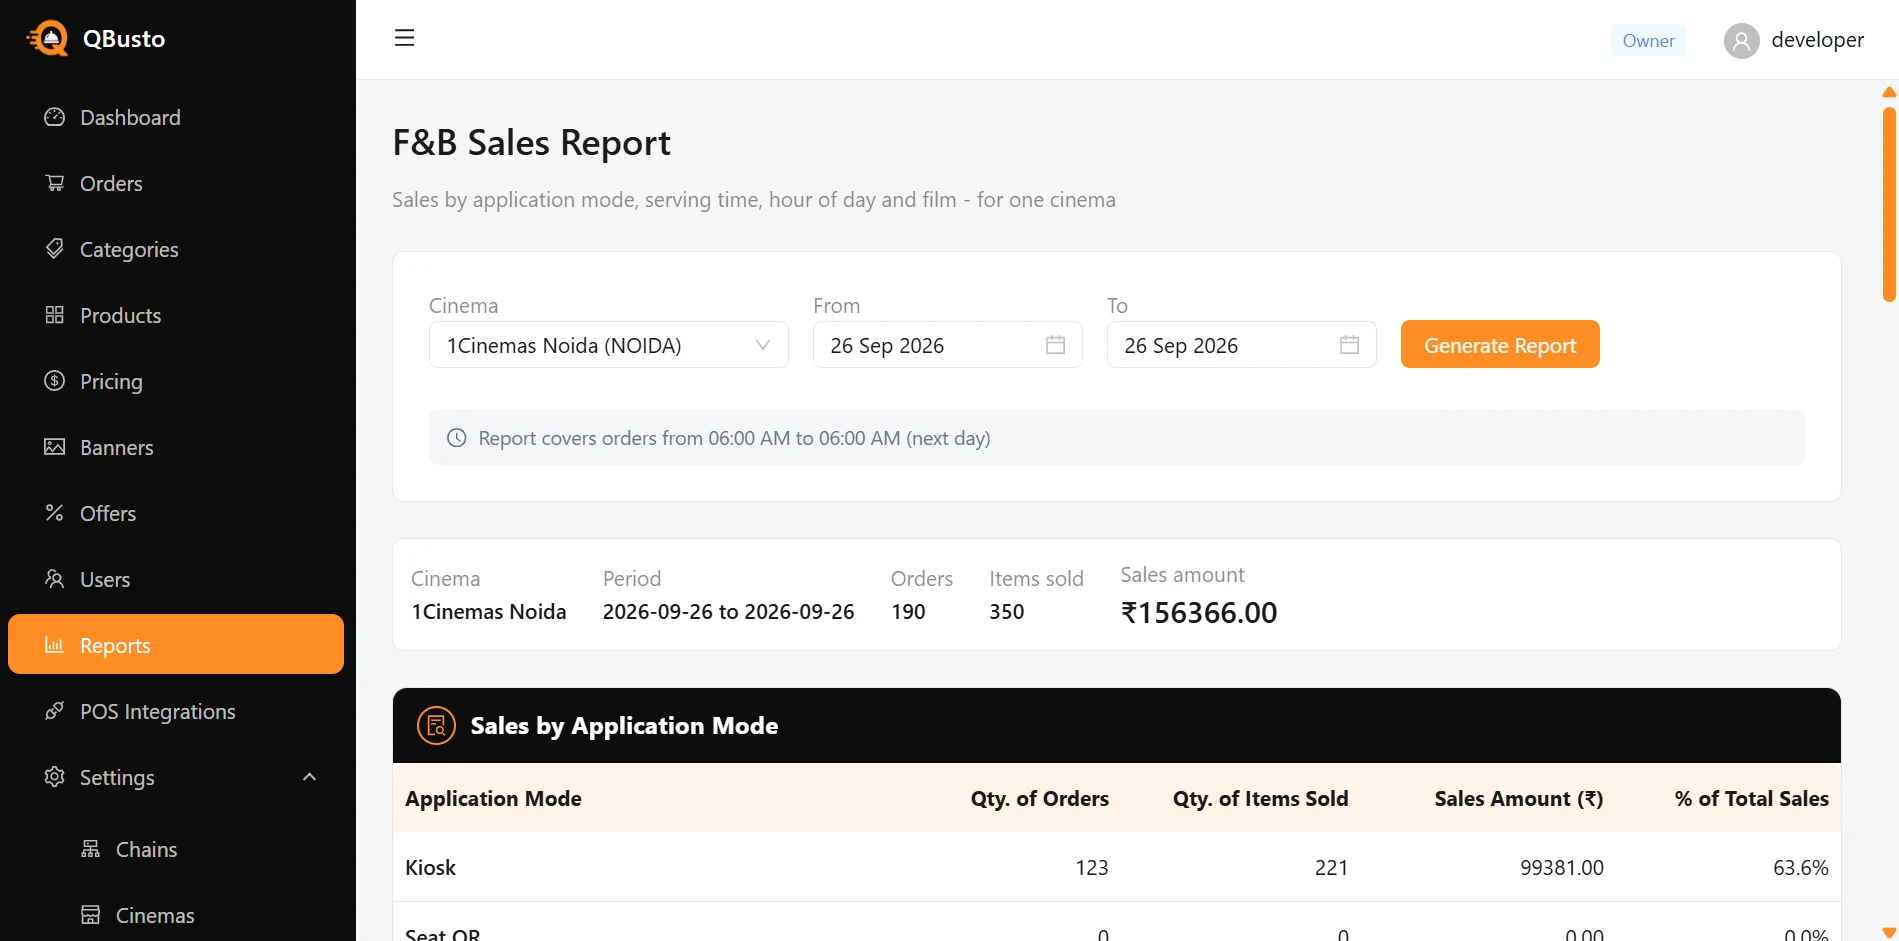The width and height of the screenshot is (1899, 941).
Task: Collapse the Settings submenu chevron
Action: click(310, 777)
